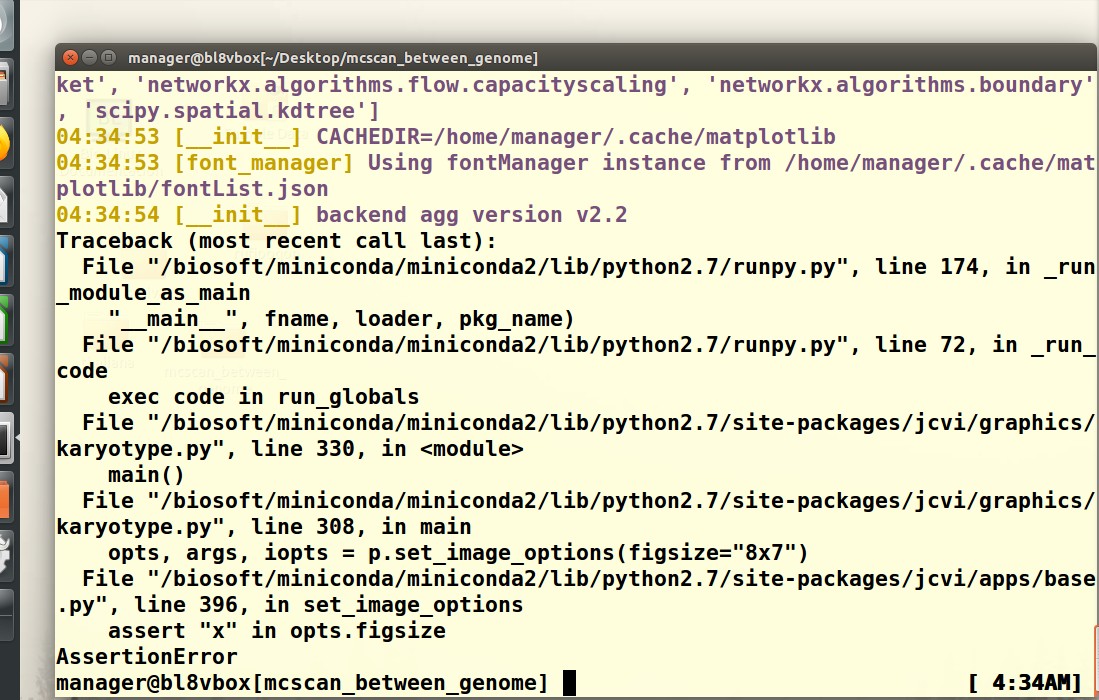Image resolution: width=1099 pixels, height=700 pixels.
Task: Open System Settings gear in launcher
Action: pos(4,555)
